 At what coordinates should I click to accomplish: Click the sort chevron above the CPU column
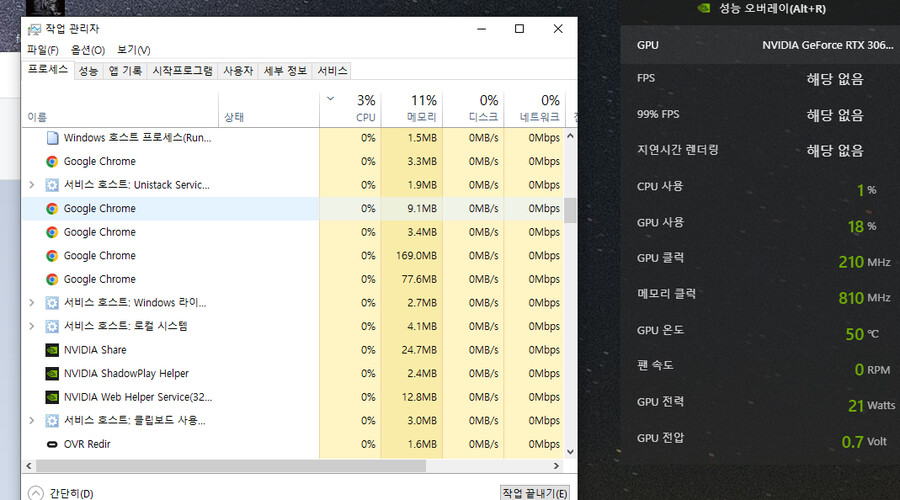click(x=331, y=99)
